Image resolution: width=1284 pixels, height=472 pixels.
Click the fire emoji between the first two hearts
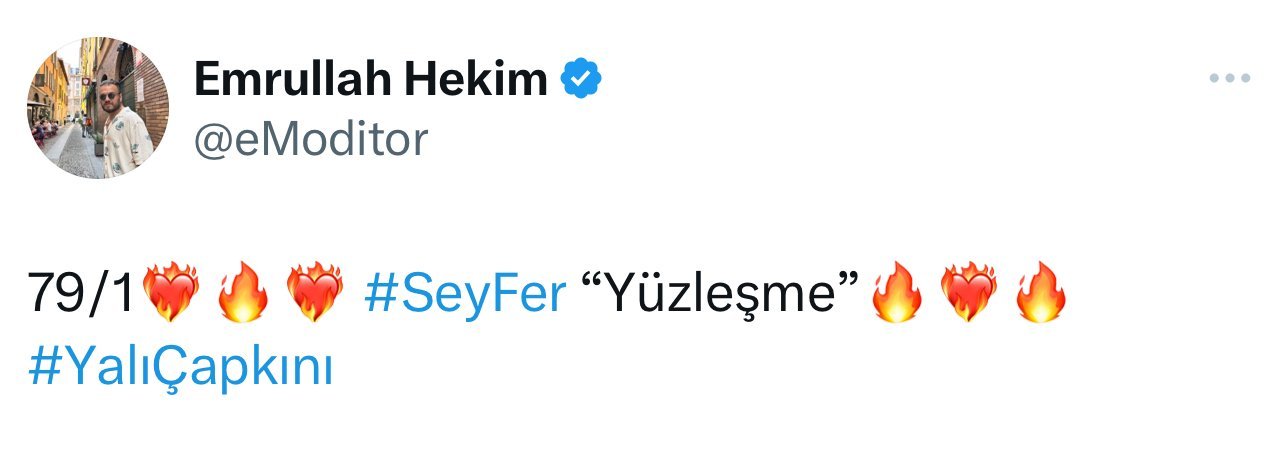(243, 295)
